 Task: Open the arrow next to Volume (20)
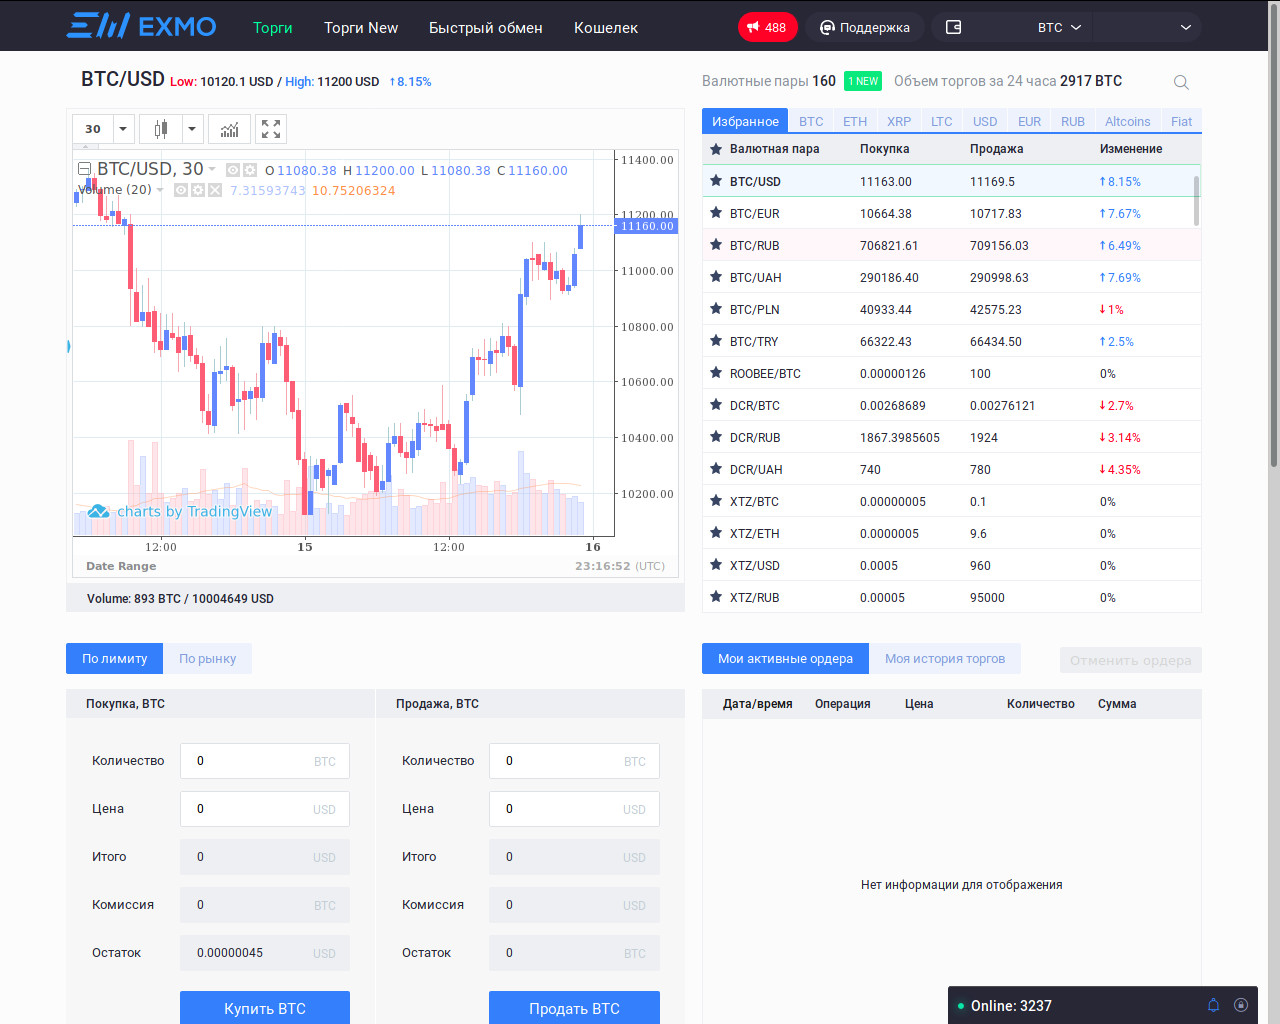(x=160, y=190)
